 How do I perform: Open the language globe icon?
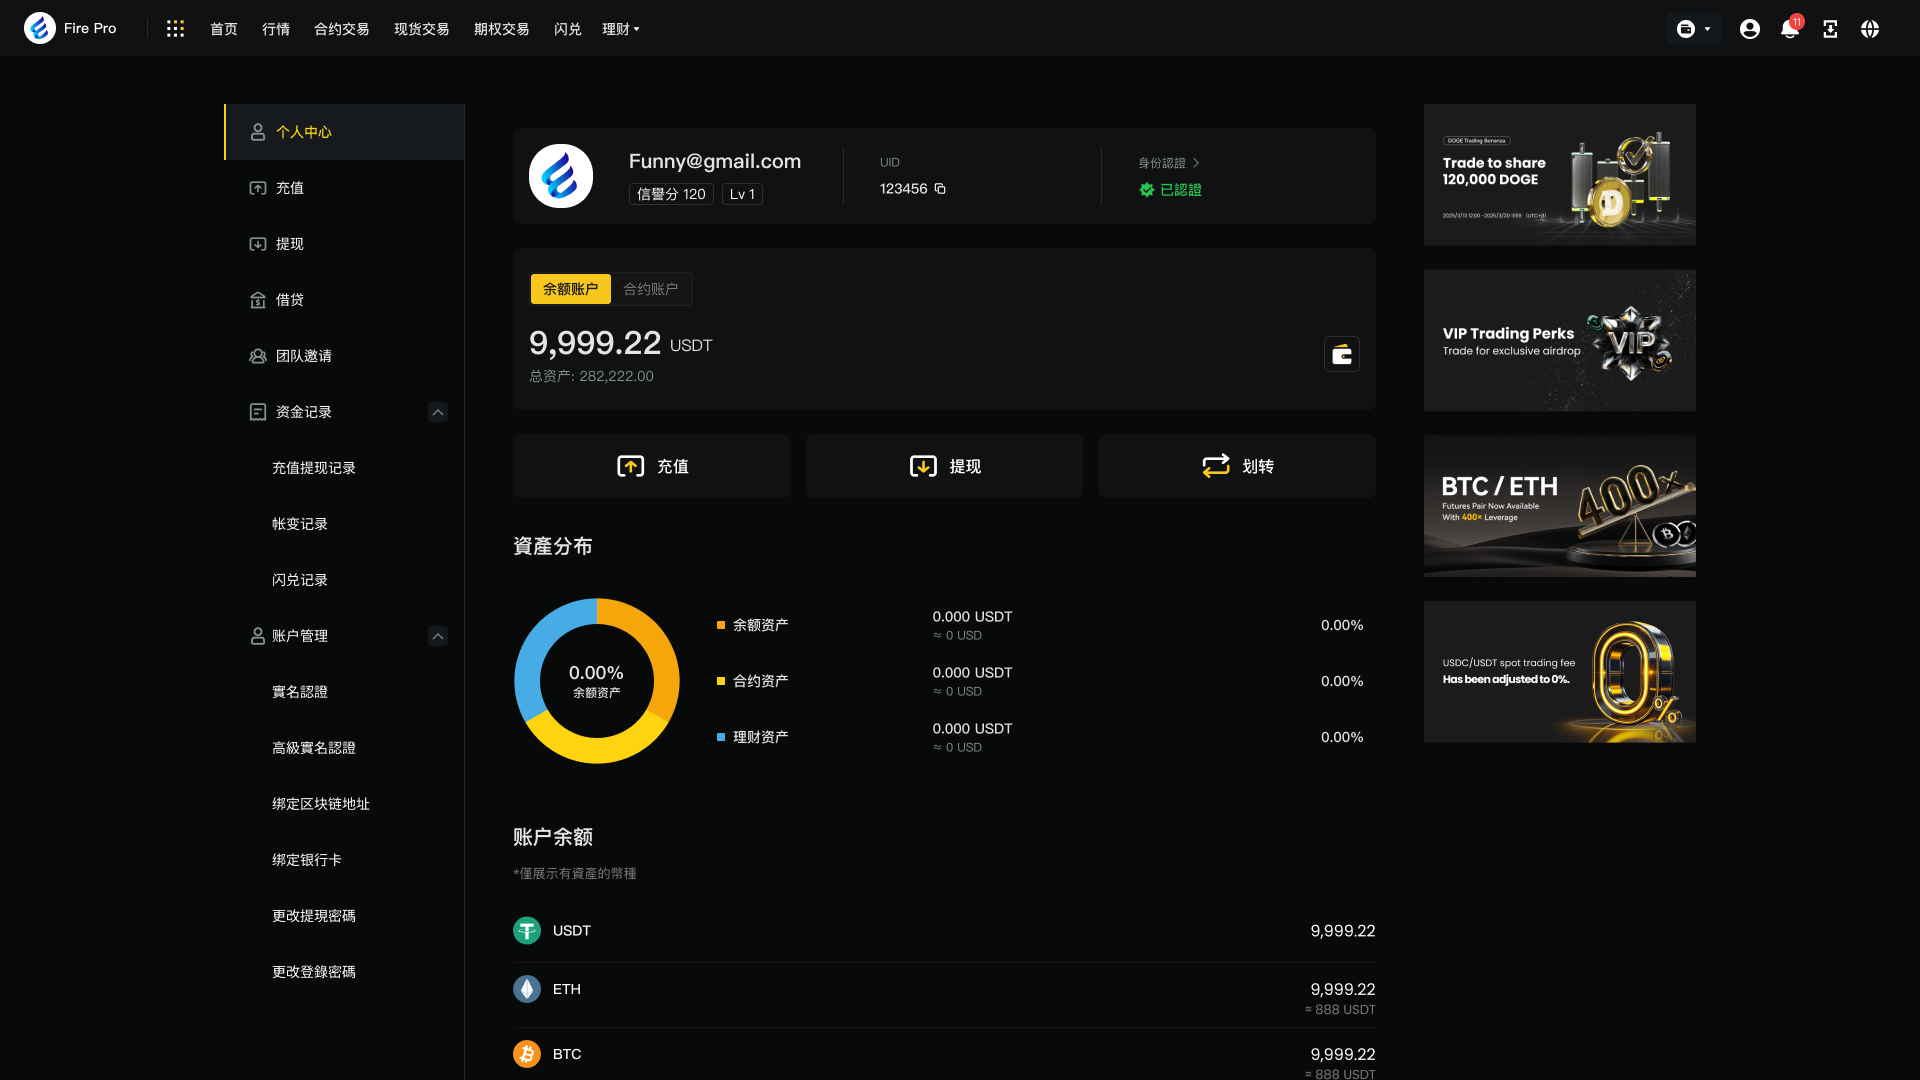(1869, 29)
